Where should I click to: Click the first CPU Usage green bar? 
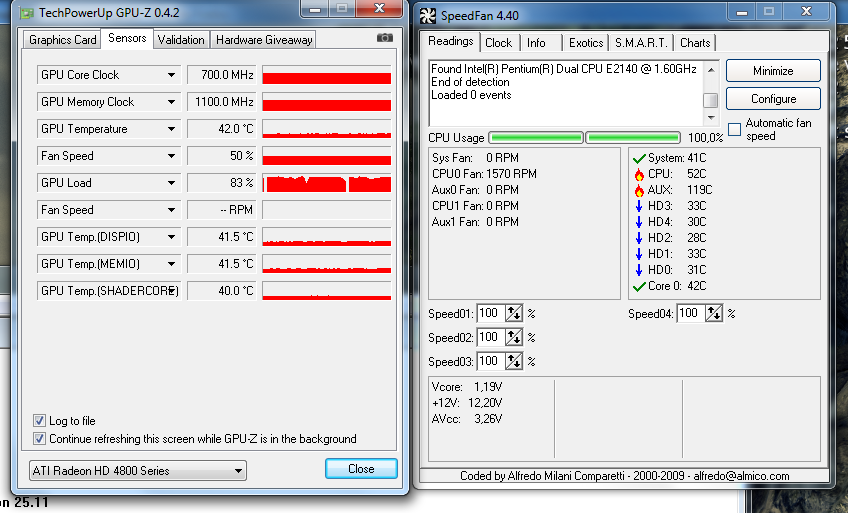(x=536, y=138)
